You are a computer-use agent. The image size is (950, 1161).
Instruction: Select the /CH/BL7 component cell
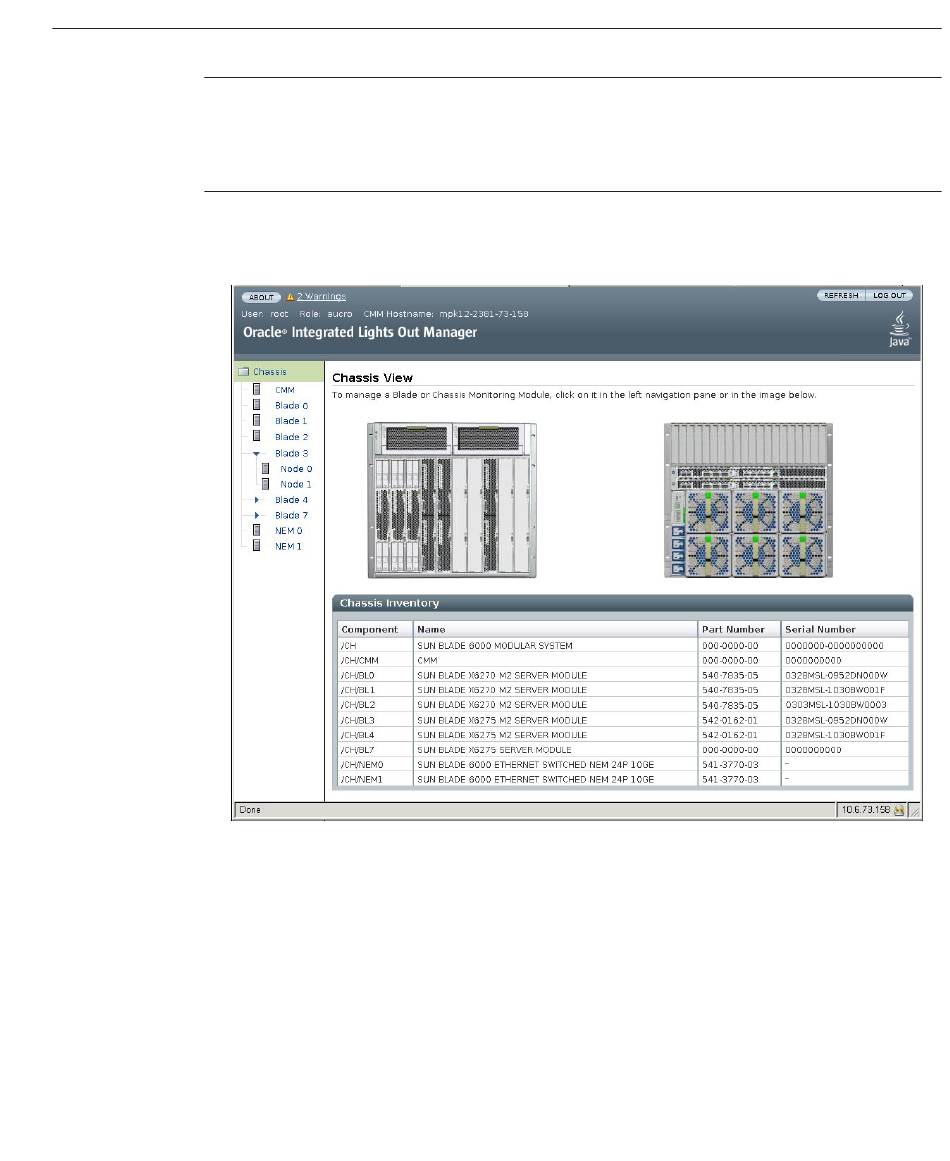(375, 749)
